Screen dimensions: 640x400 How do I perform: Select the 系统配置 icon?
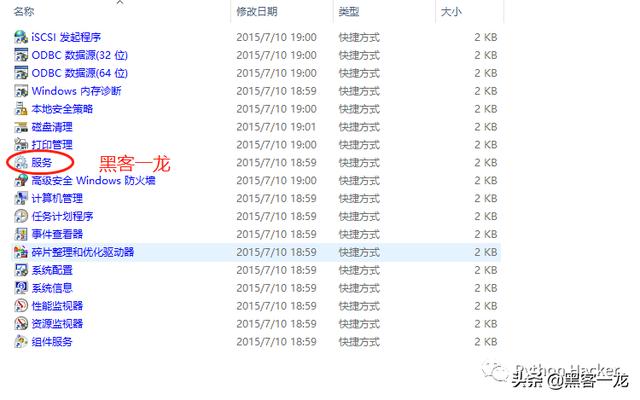[x=21, y=270]
